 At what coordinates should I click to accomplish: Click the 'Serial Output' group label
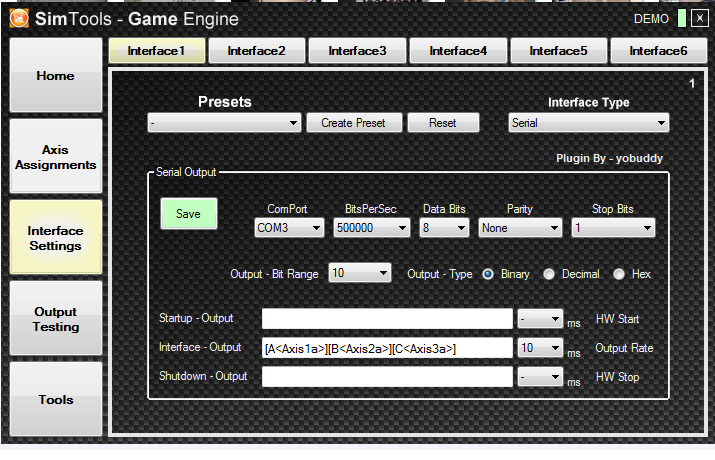(186, 172)
